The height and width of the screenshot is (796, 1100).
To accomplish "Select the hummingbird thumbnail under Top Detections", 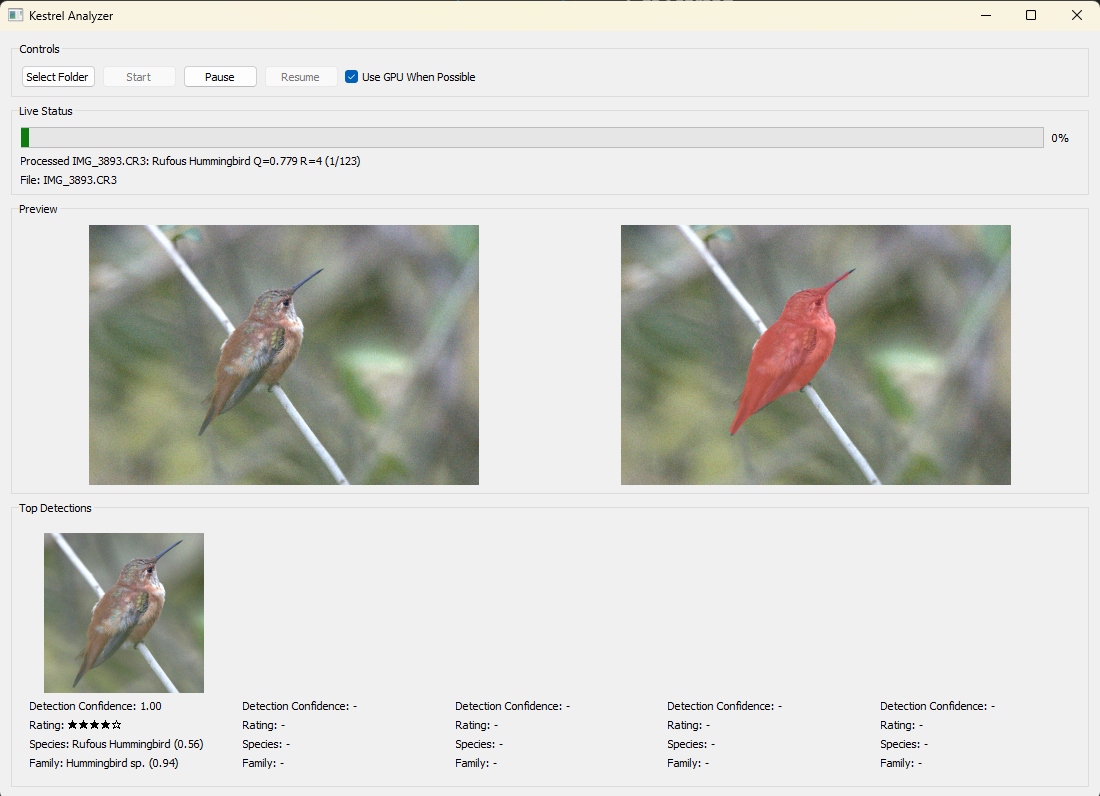I will 123,612.
